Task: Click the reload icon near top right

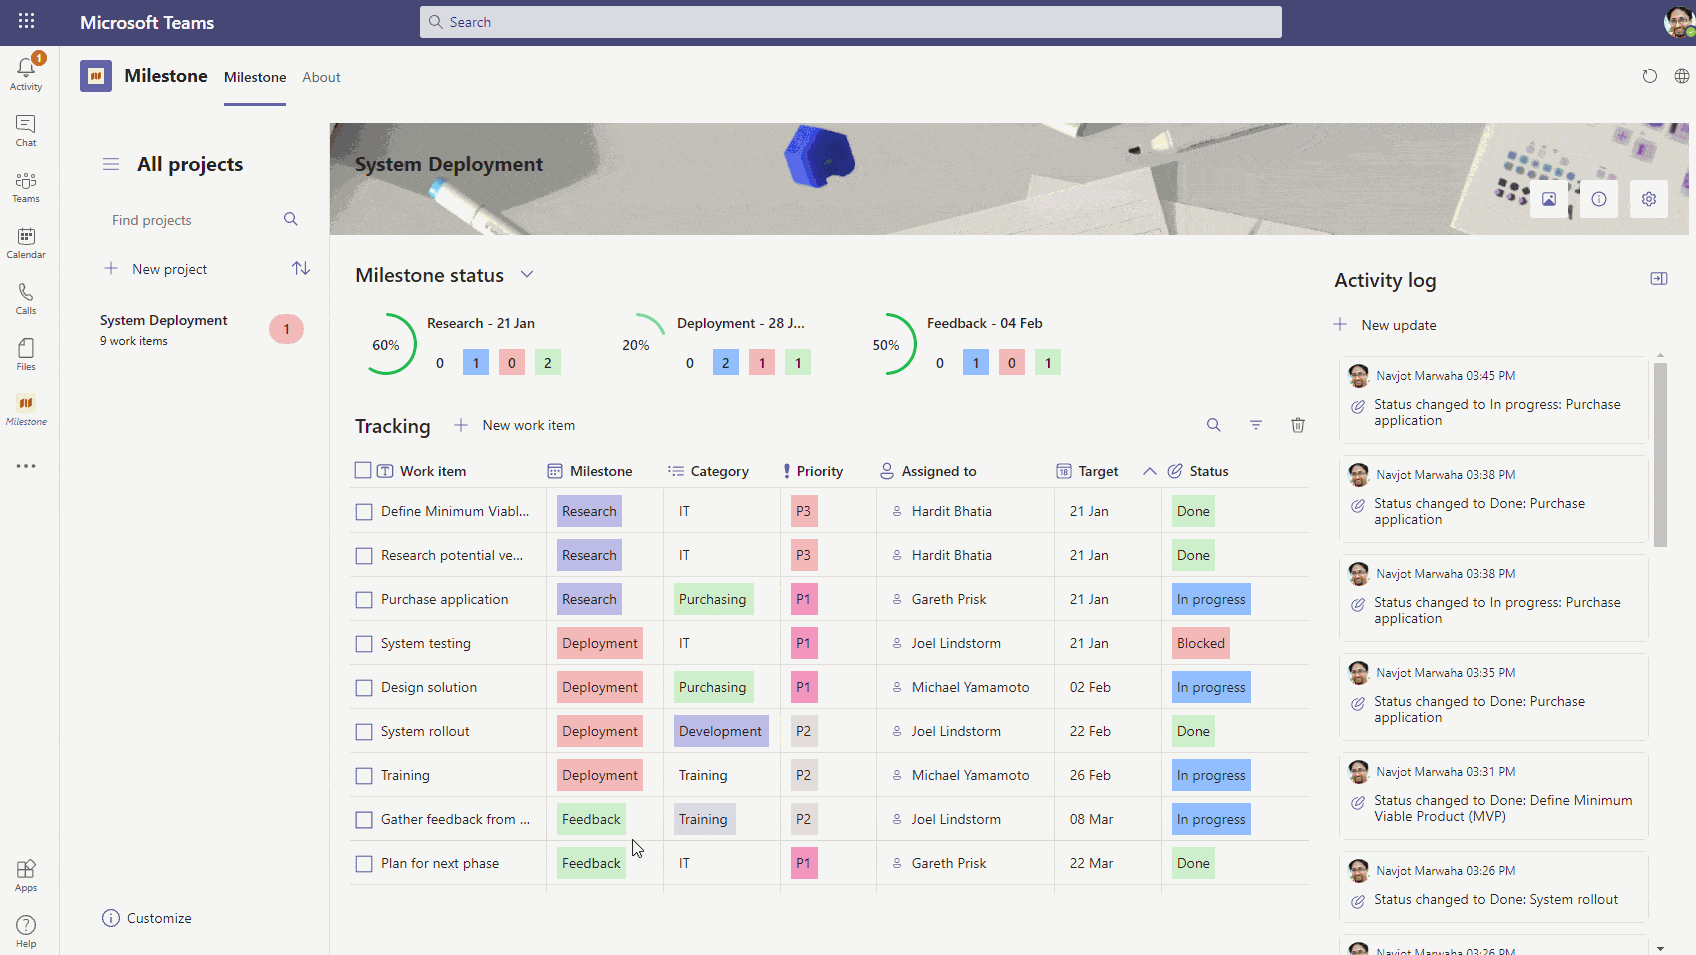Action: click(x=1650, y=77)
